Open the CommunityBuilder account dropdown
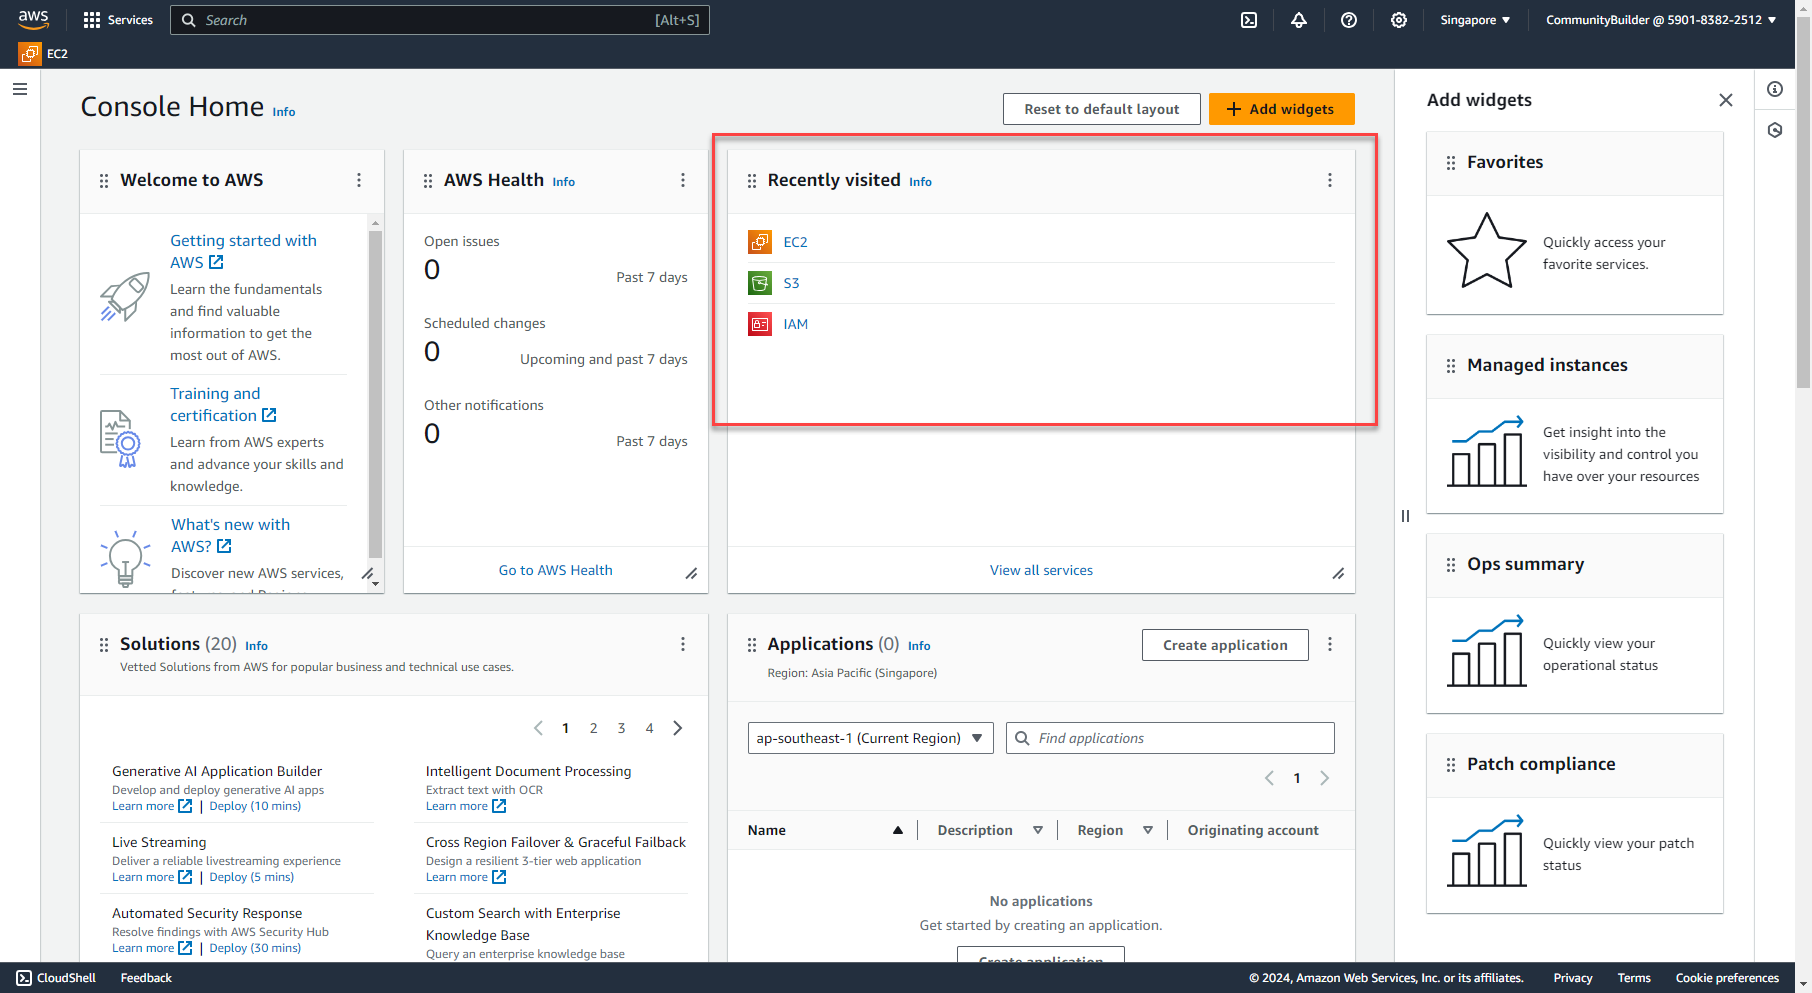The width and height of the screenshot is (1812, 993). click(x=1660, y=19)
